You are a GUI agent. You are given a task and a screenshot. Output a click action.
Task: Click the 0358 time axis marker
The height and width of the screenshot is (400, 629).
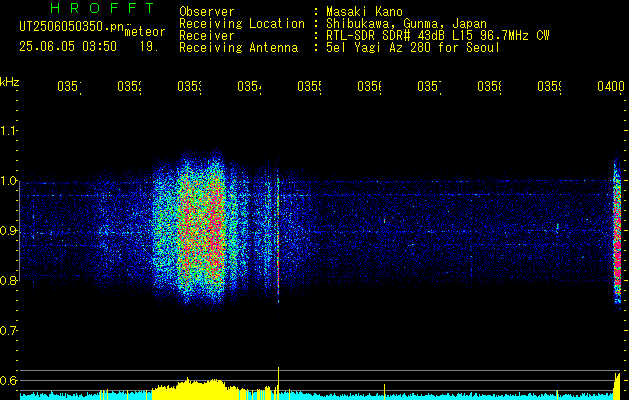coord(489,86)
